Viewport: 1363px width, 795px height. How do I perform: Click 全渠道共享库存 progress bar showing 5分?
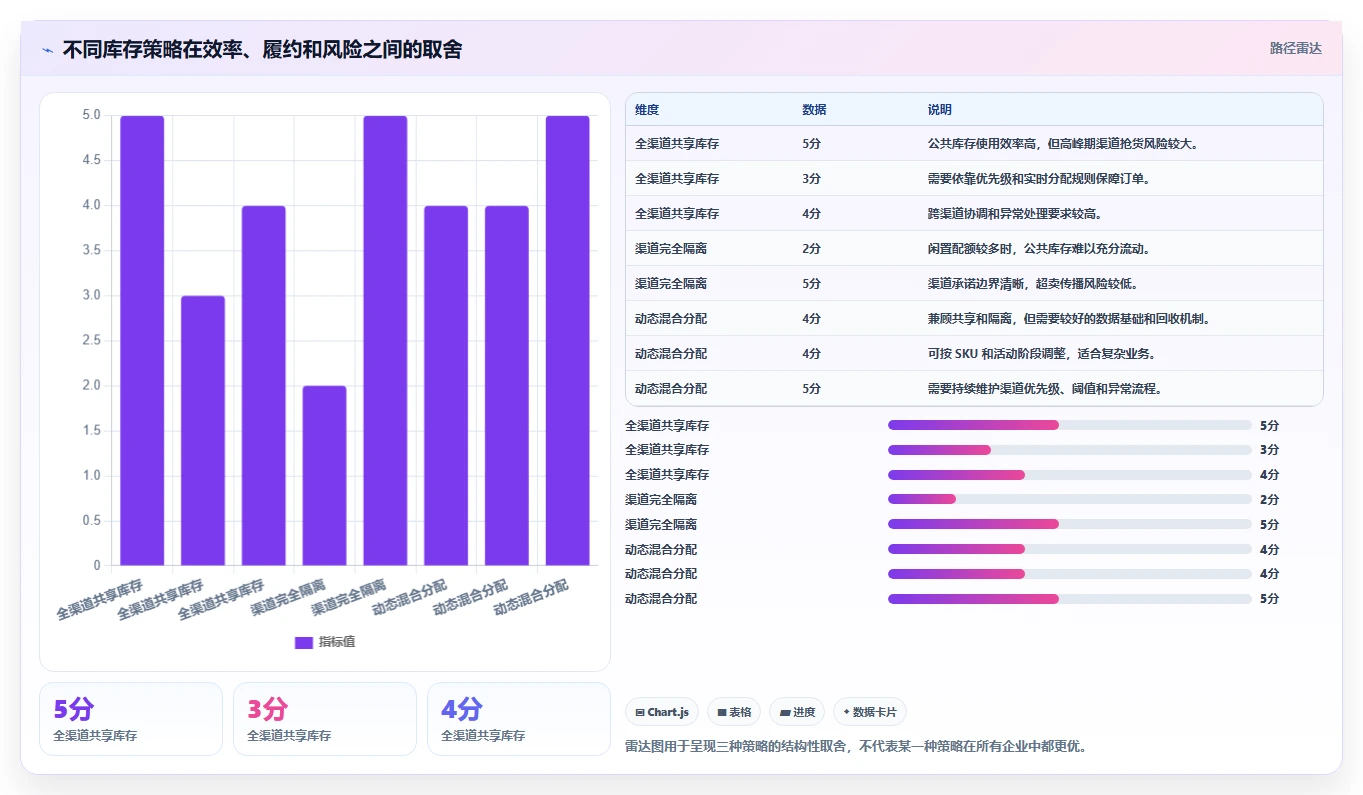tap(1069, 425)
